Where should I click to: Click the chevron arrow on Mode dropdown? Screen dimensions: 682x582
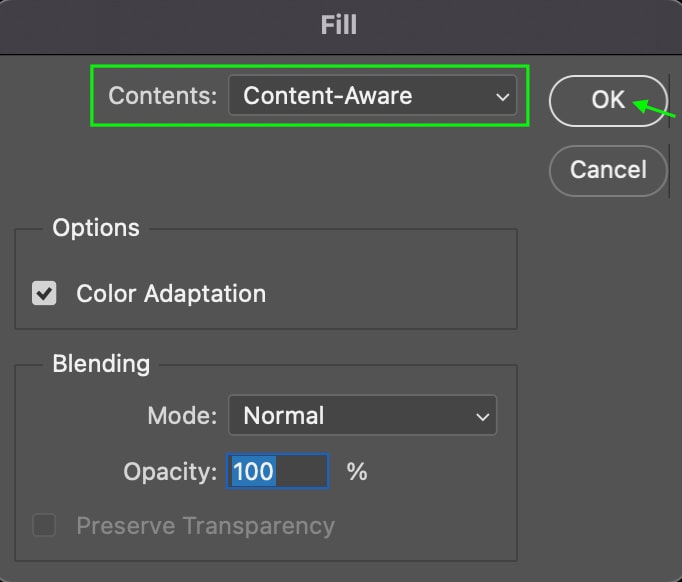(482, 417)
